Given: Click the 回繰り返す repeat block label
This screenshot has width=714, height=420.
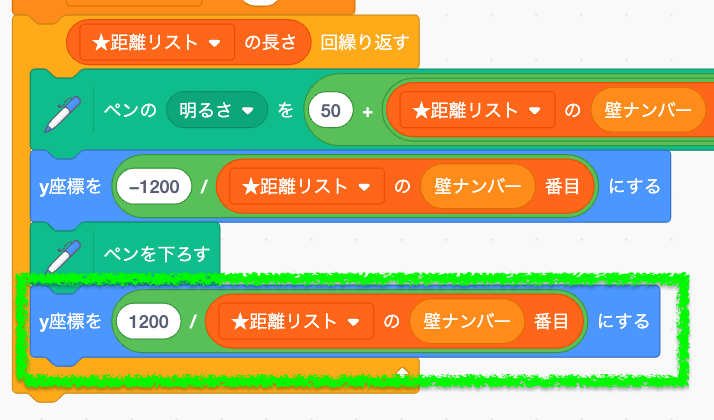Looking at the screenshot, I should click(364, 43).
